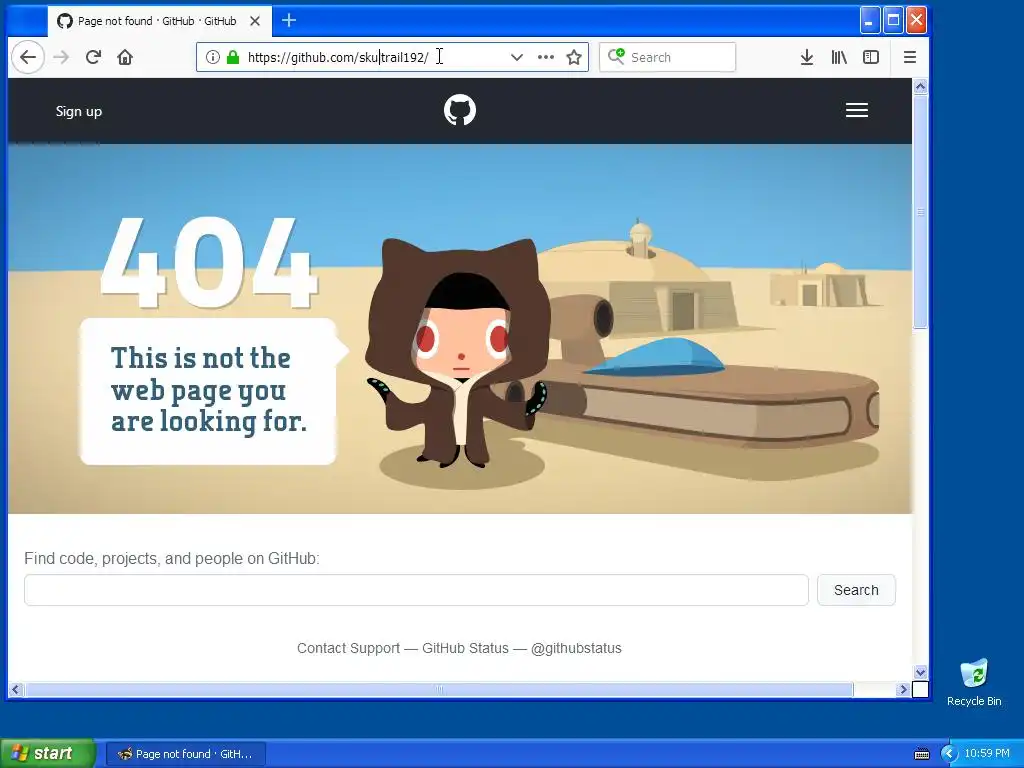
Task: Focus the Firefox Search field
Action: 667,57
